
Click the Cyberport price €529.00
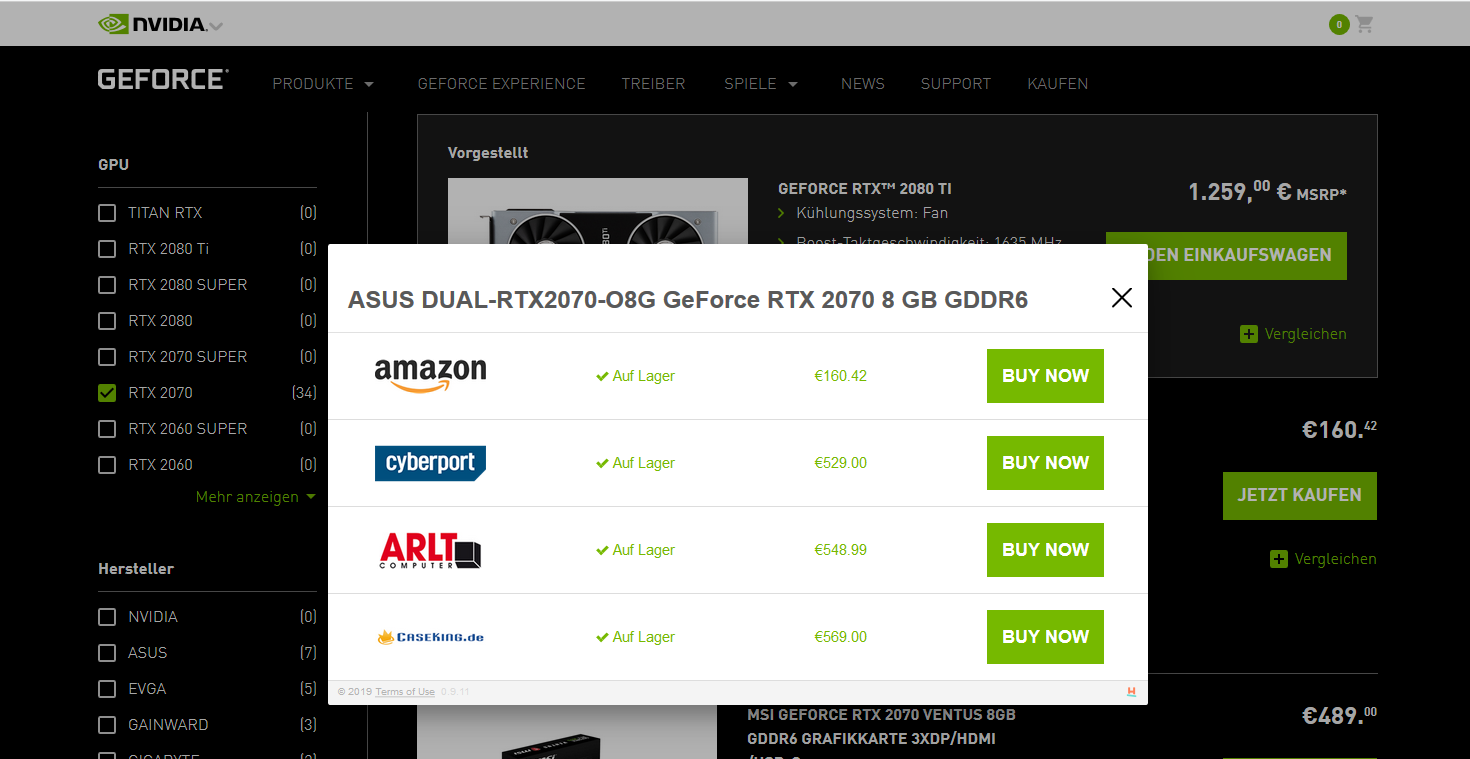click(x=840, y=463)
